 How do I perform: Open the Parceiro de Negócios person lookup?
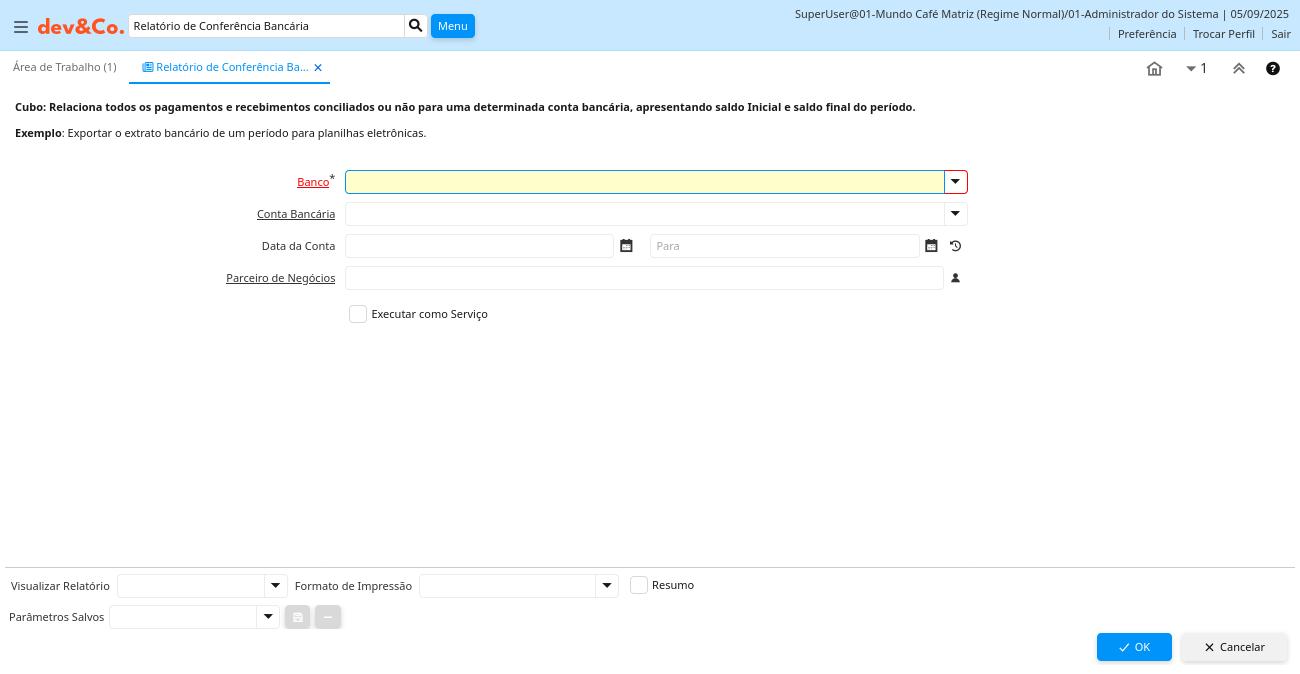955,278
